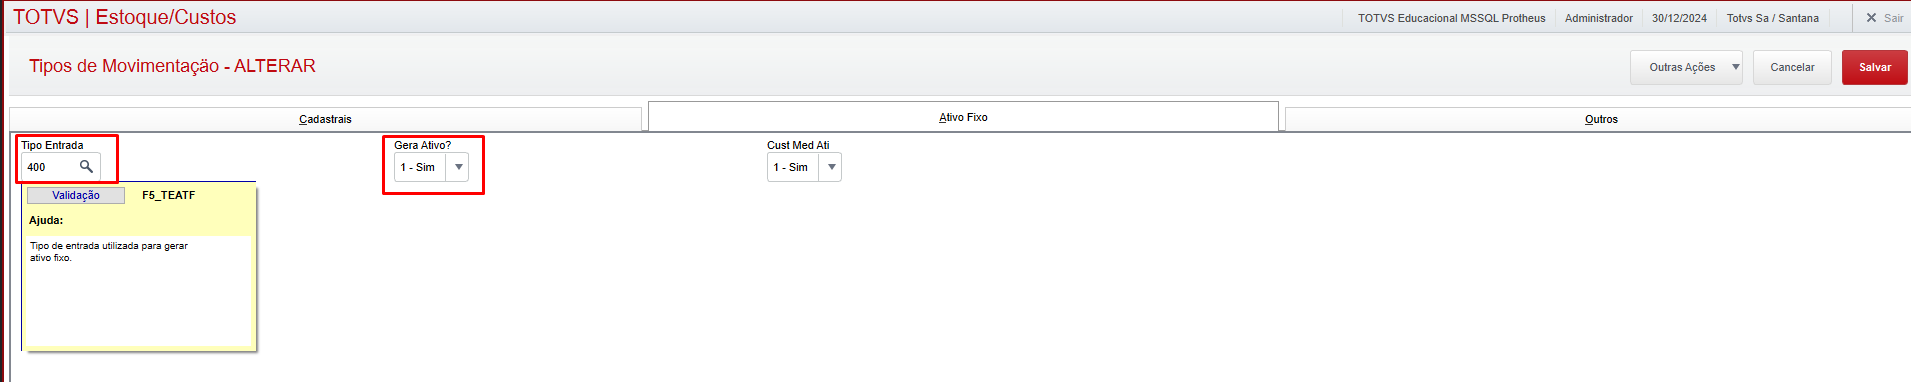
Task: Click the Sair close X icon
Action: tap(1871, 18)
